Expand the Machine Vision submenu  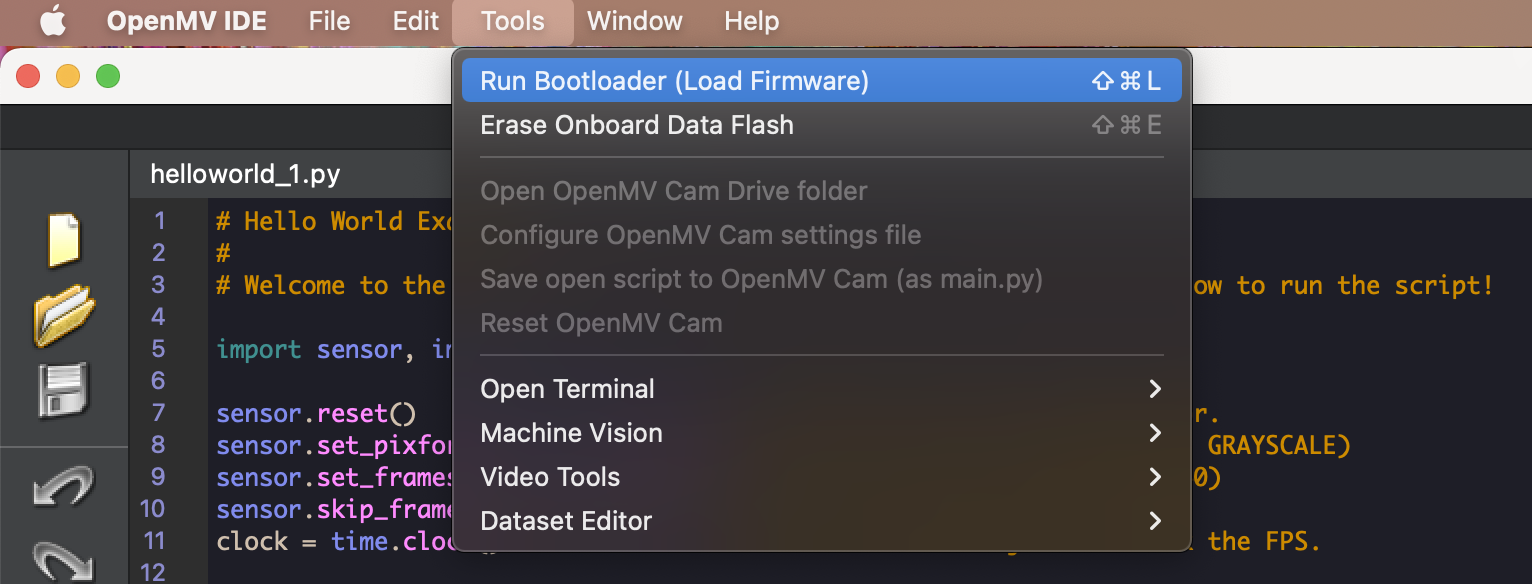pyautogui.click(x=821, y=433)
